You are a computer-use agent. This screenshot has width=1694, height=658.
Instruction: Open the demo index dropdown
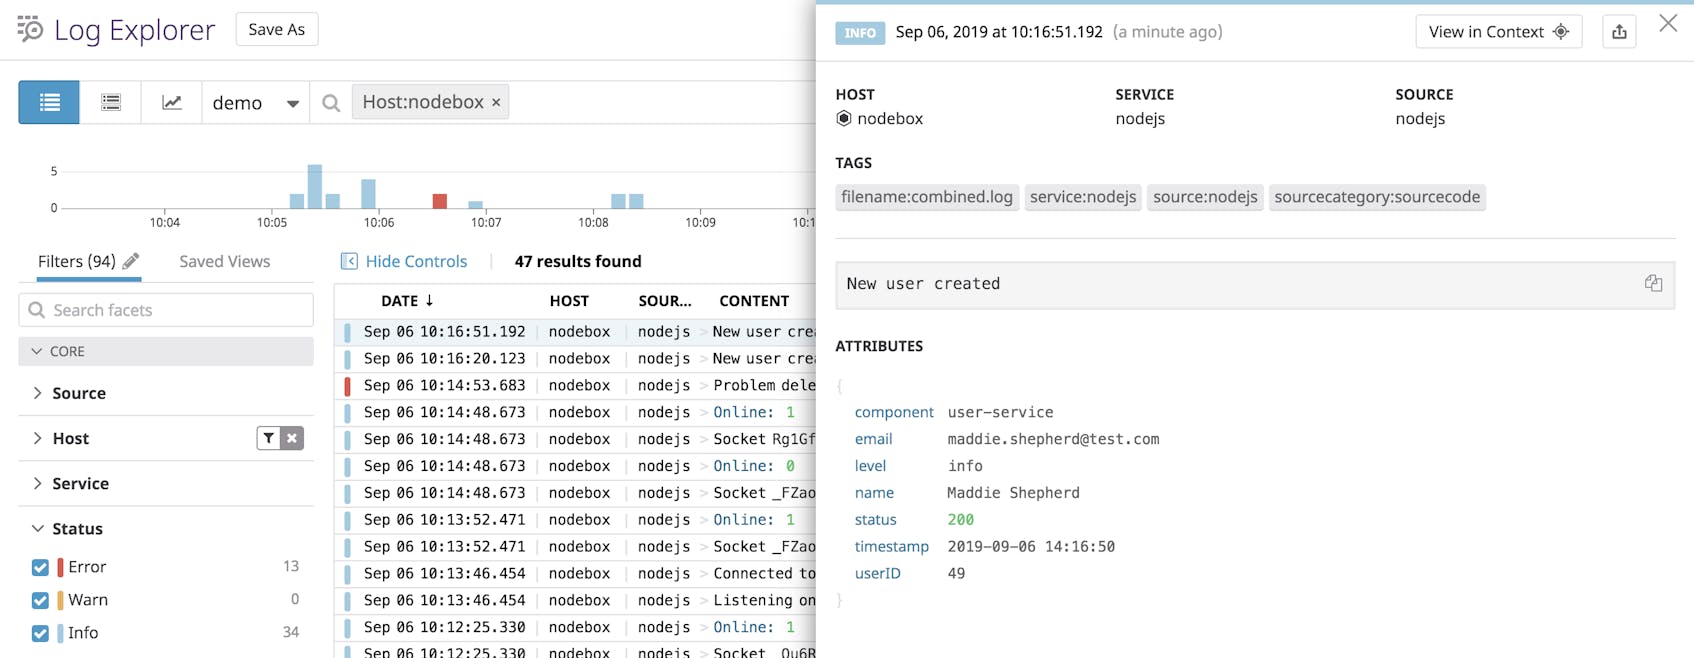pyautogui.click(x=255, y=102)
